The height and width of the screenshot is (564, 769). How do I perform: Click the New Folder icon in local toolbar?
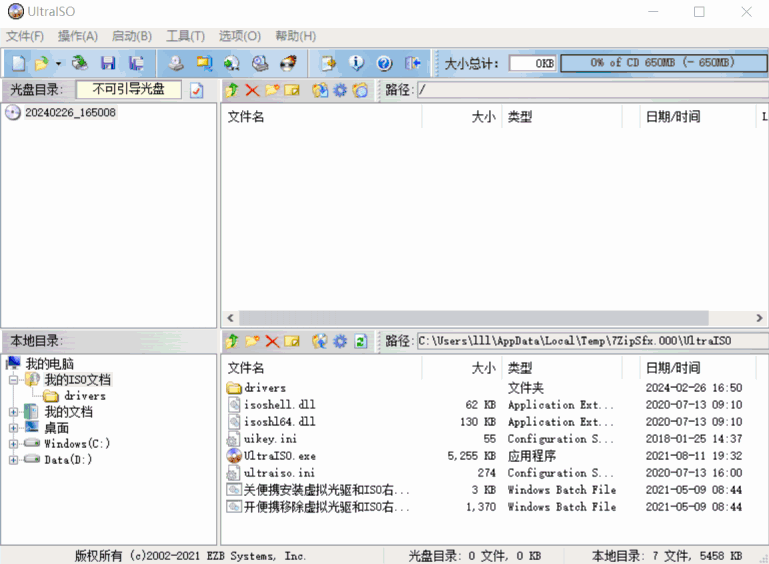pos(252,341)
